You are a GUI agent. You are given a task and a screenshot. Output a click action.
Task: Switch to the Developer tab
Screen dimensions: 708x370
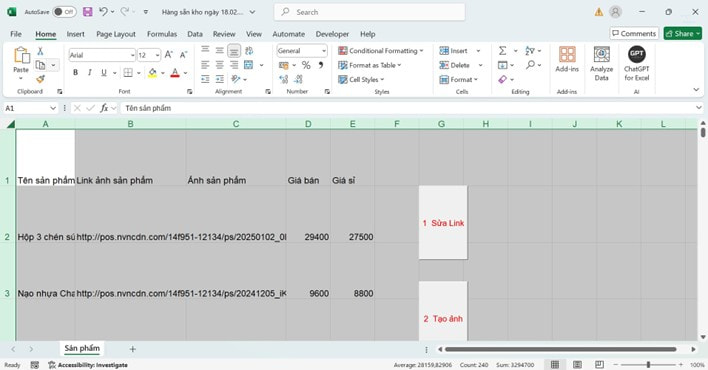coord(332,34)
